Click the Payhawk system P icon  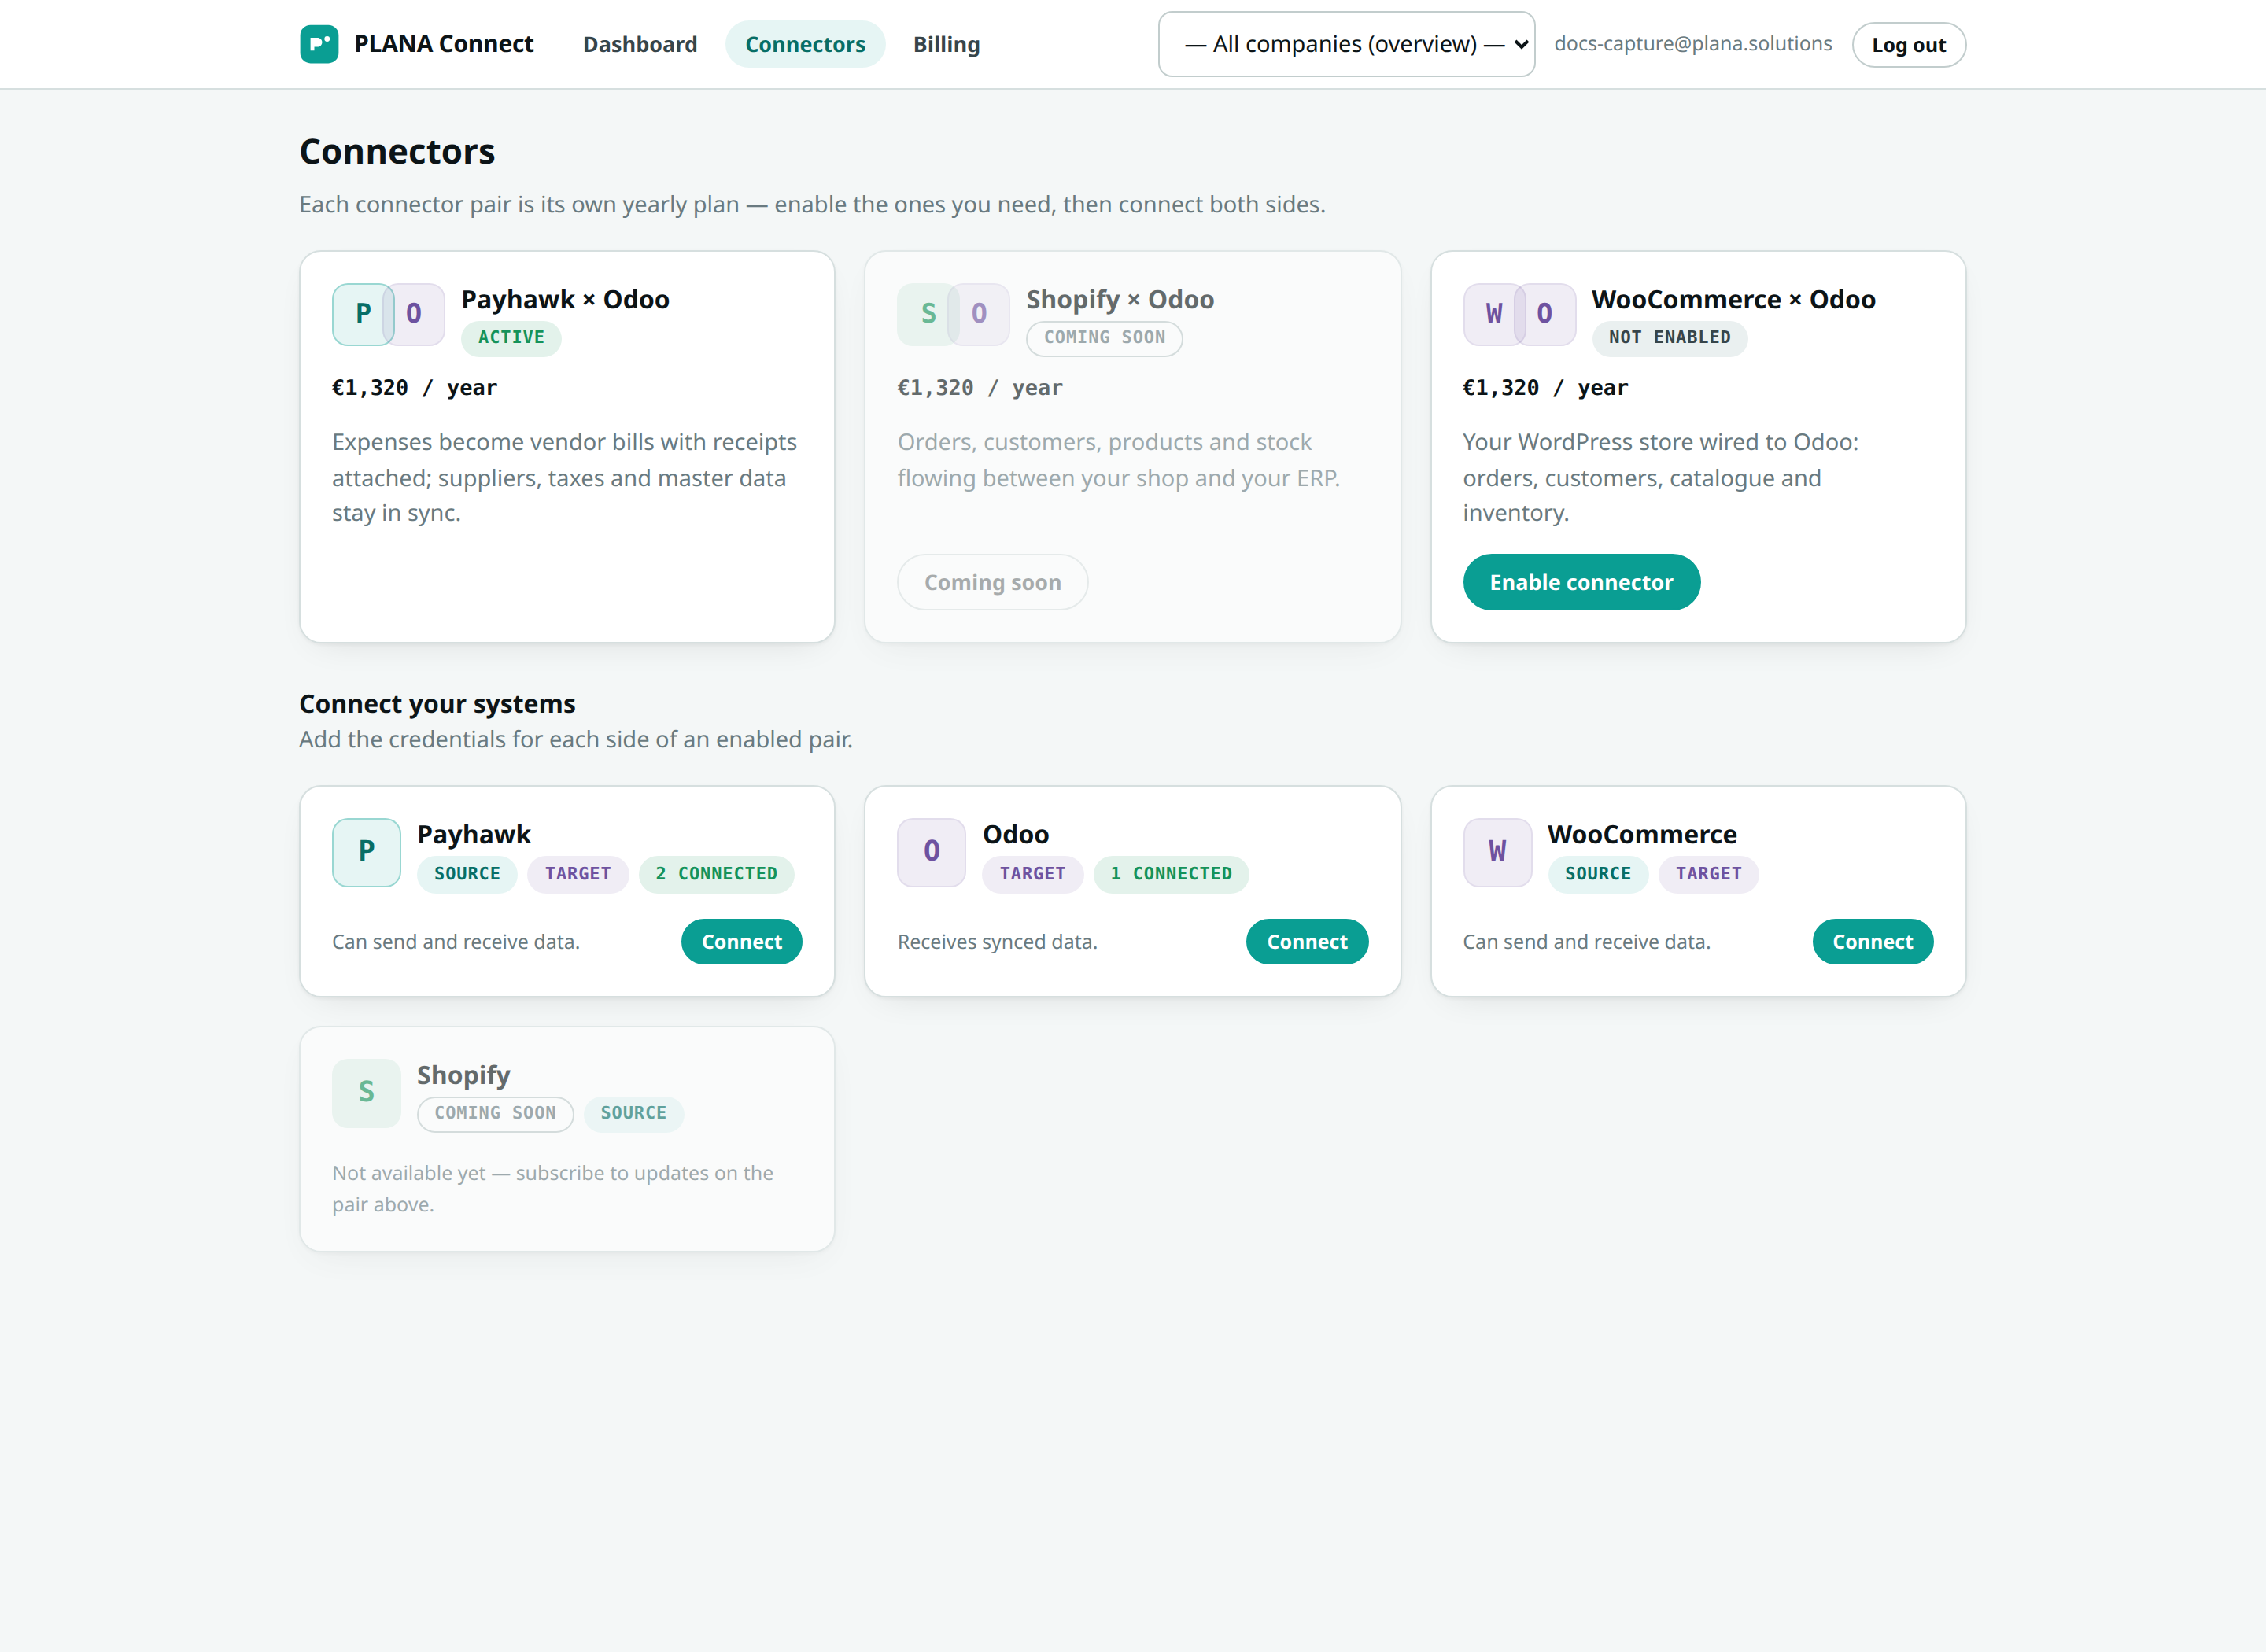(366, 852)
